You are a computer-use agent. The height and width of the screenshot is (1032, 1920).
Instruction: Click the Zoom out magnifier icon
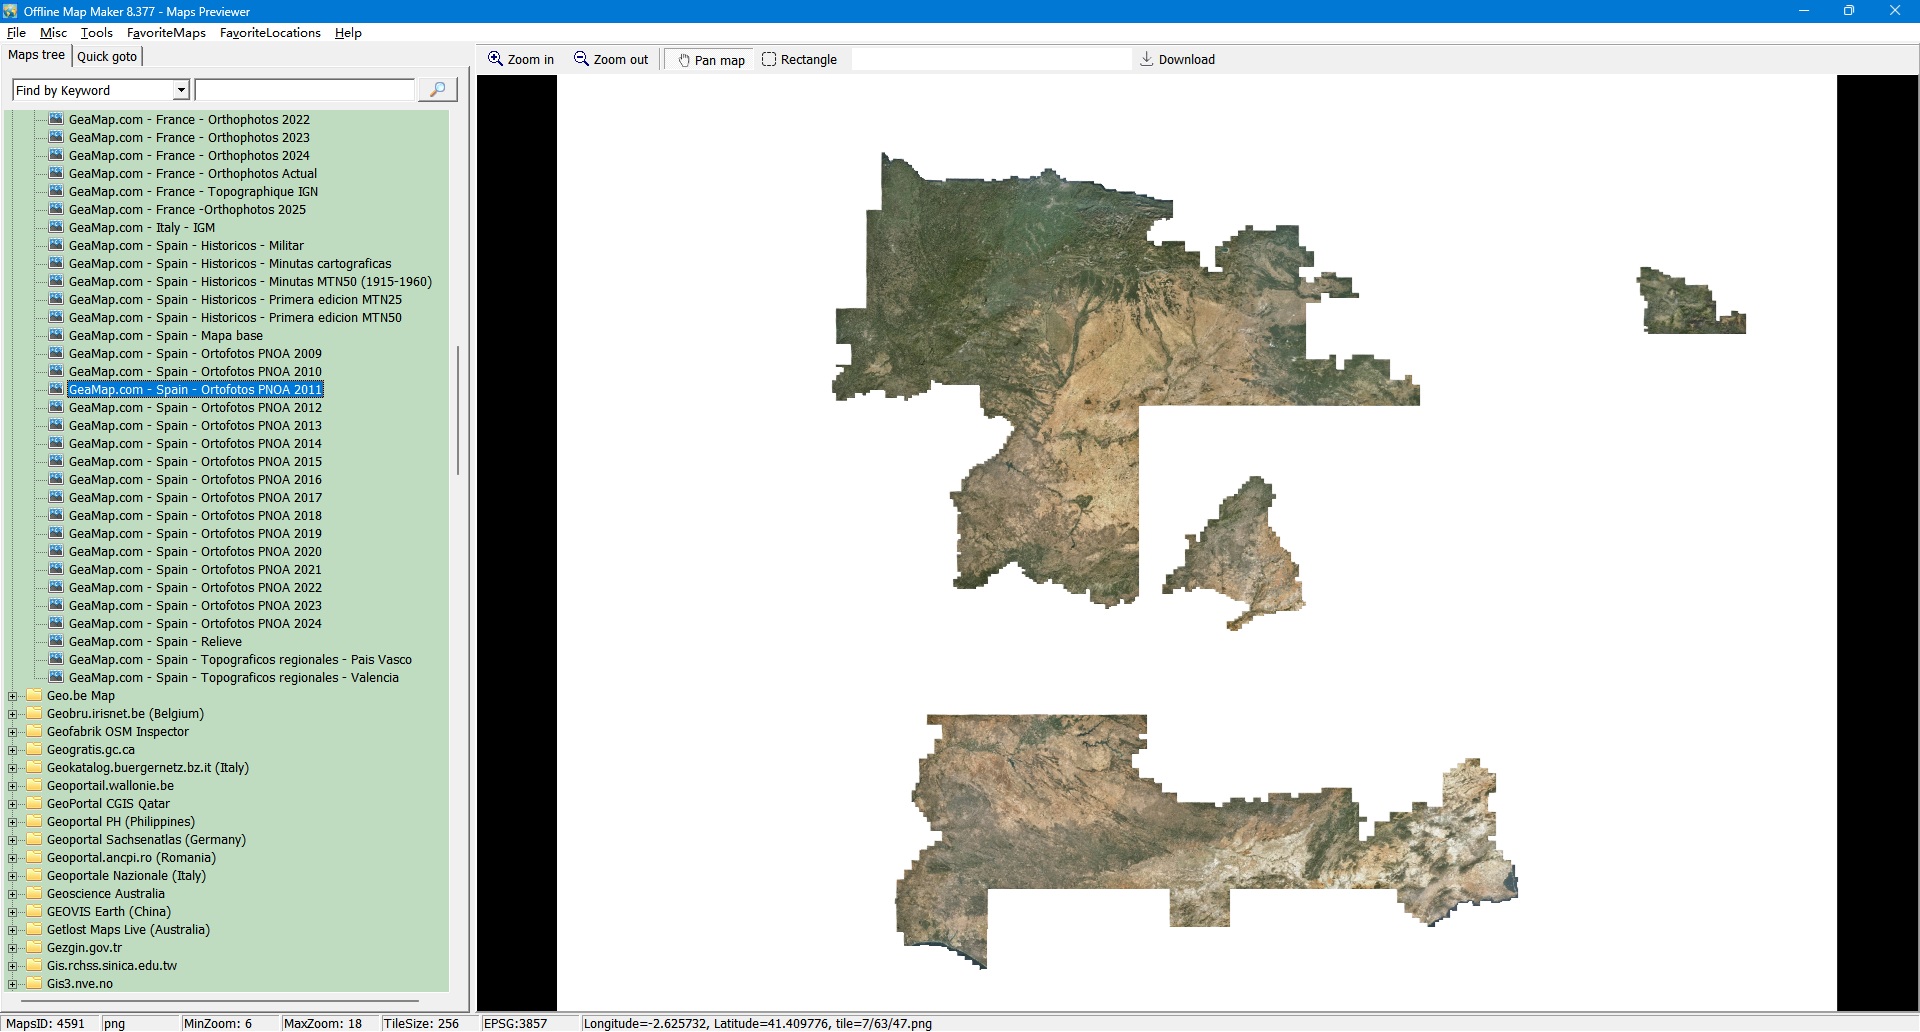pyautogui.click(x=581, y=59)
